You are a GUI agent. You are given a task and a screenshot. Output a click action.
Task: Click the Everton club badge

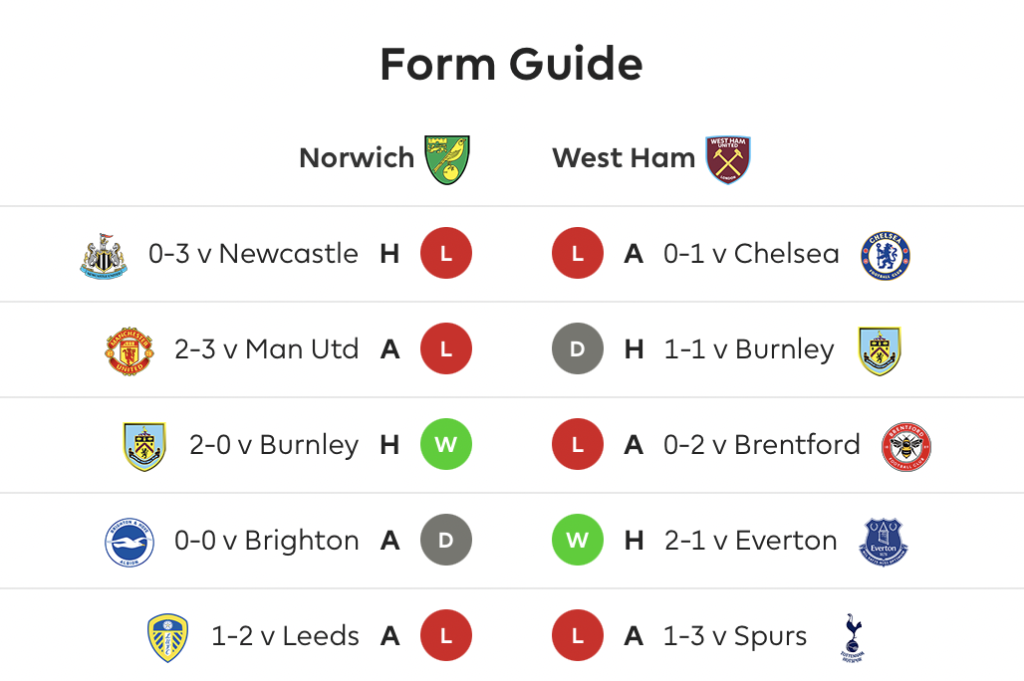883,542
